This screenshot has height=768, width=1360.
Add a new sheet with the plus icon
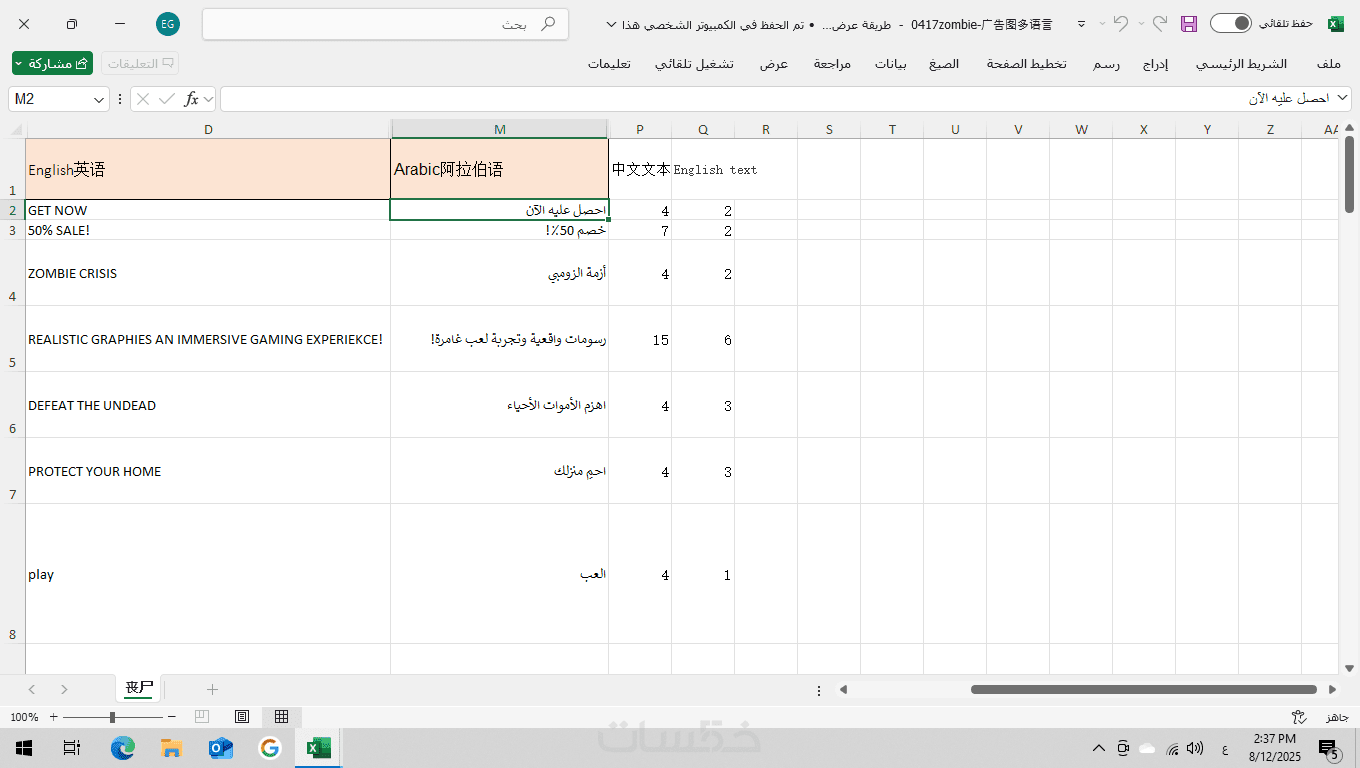[212, 689]
